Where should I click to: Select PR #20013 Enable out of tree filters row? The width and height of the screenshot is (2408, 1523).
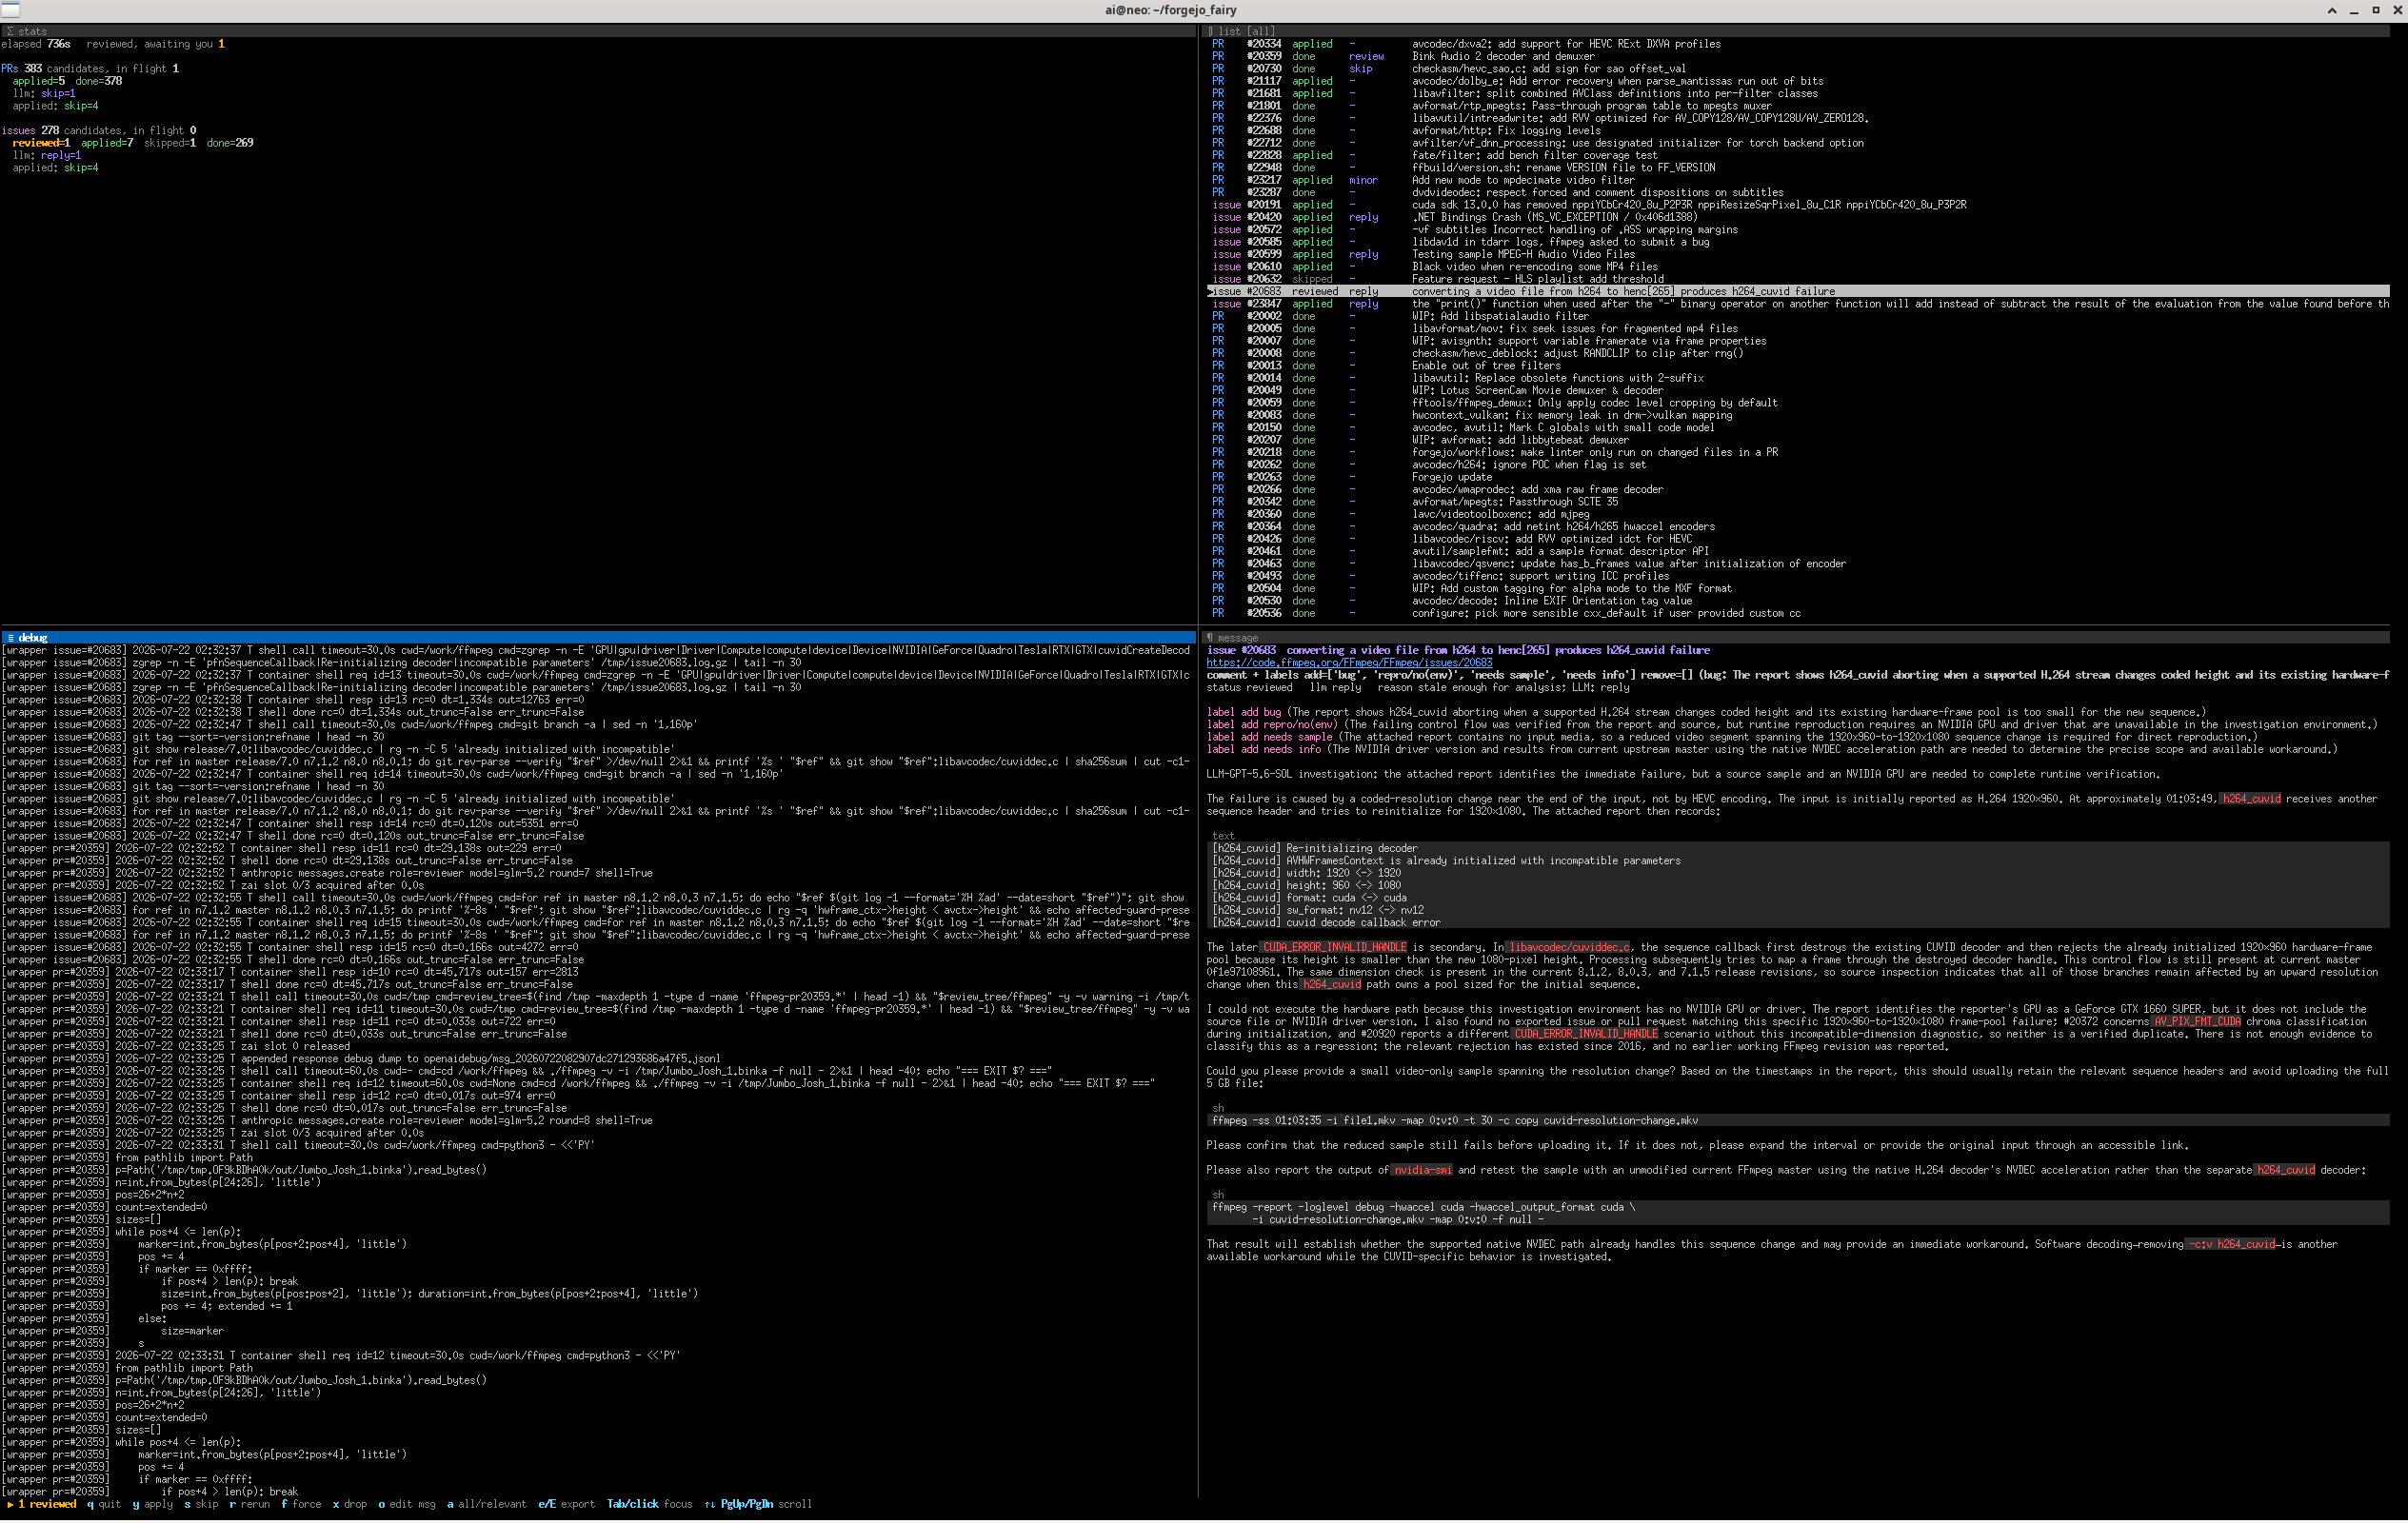coord(1797,366)
